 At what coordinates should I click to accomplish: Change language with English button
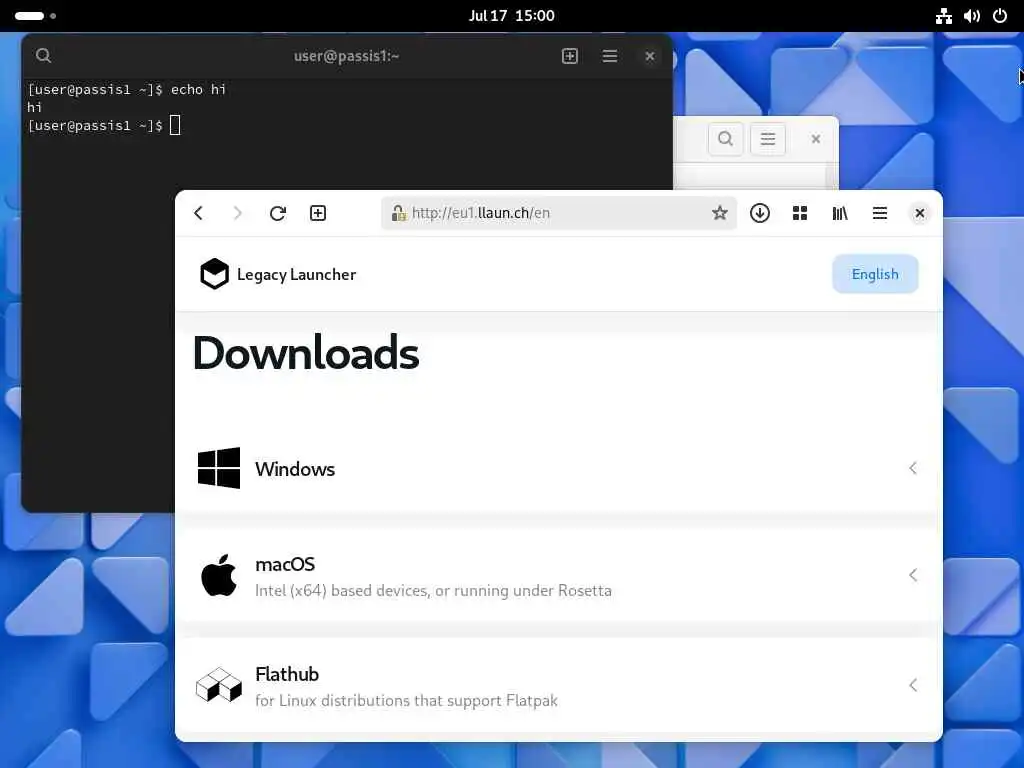pyautogui.click(x=875, y=274)
